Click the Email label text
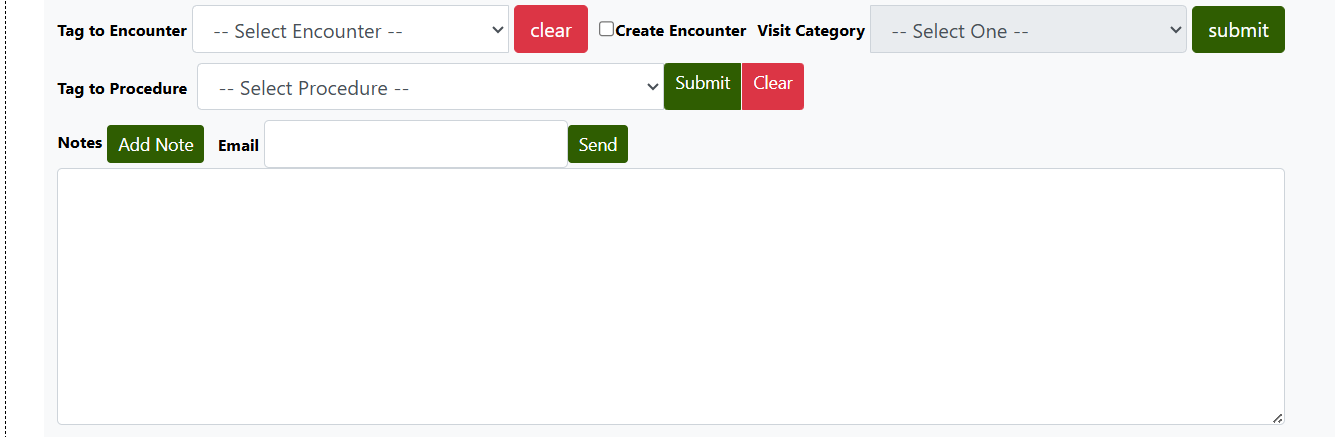The image size is (1335, 437). pyautogui.click(x=238, y=146)
